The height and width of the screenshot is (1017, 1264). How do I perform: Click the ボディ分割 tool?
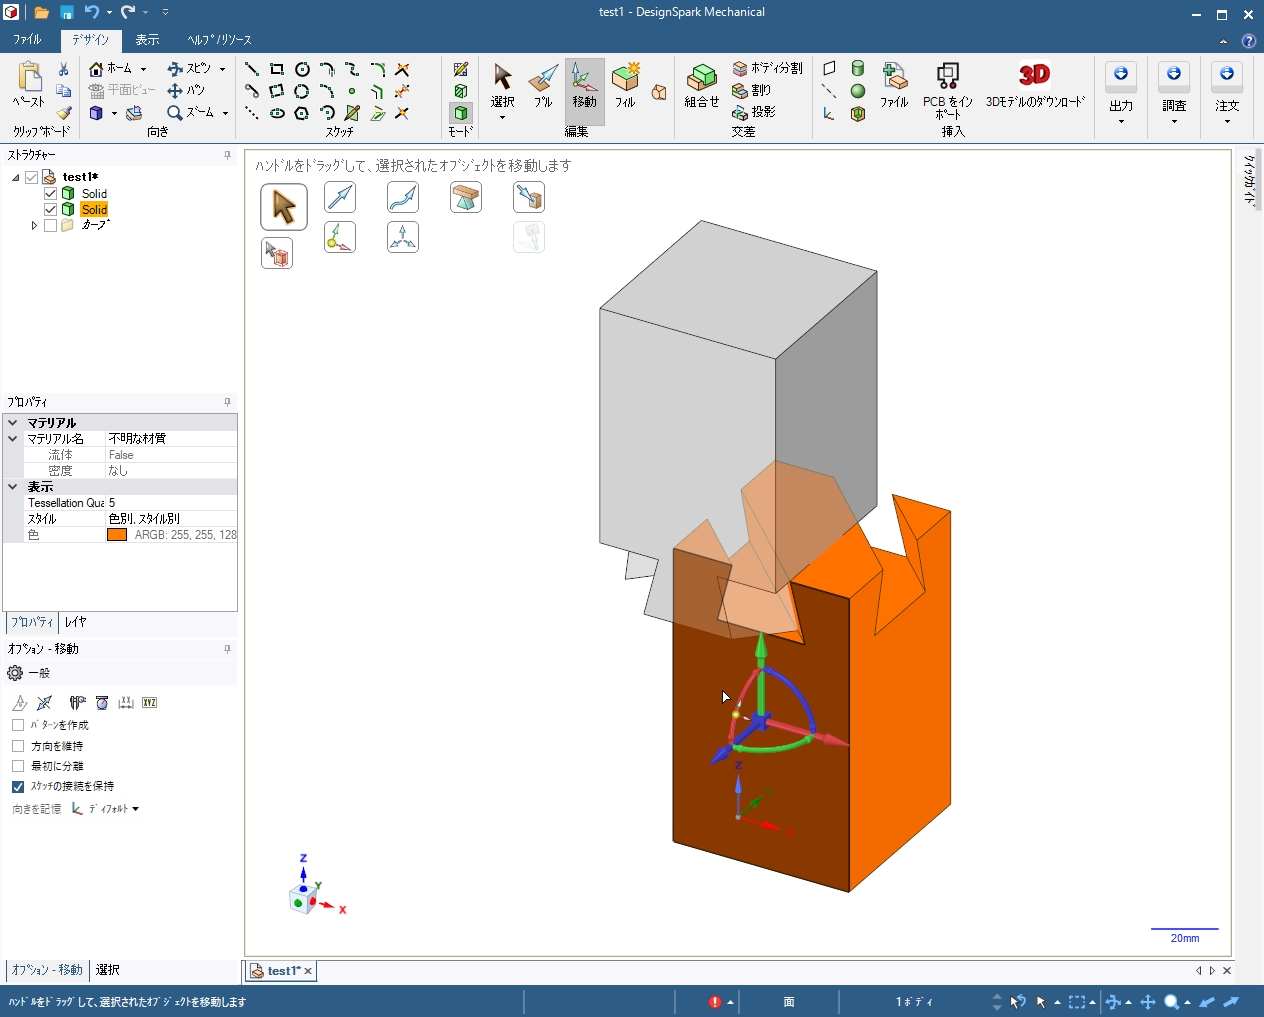(x=767, y=68)
